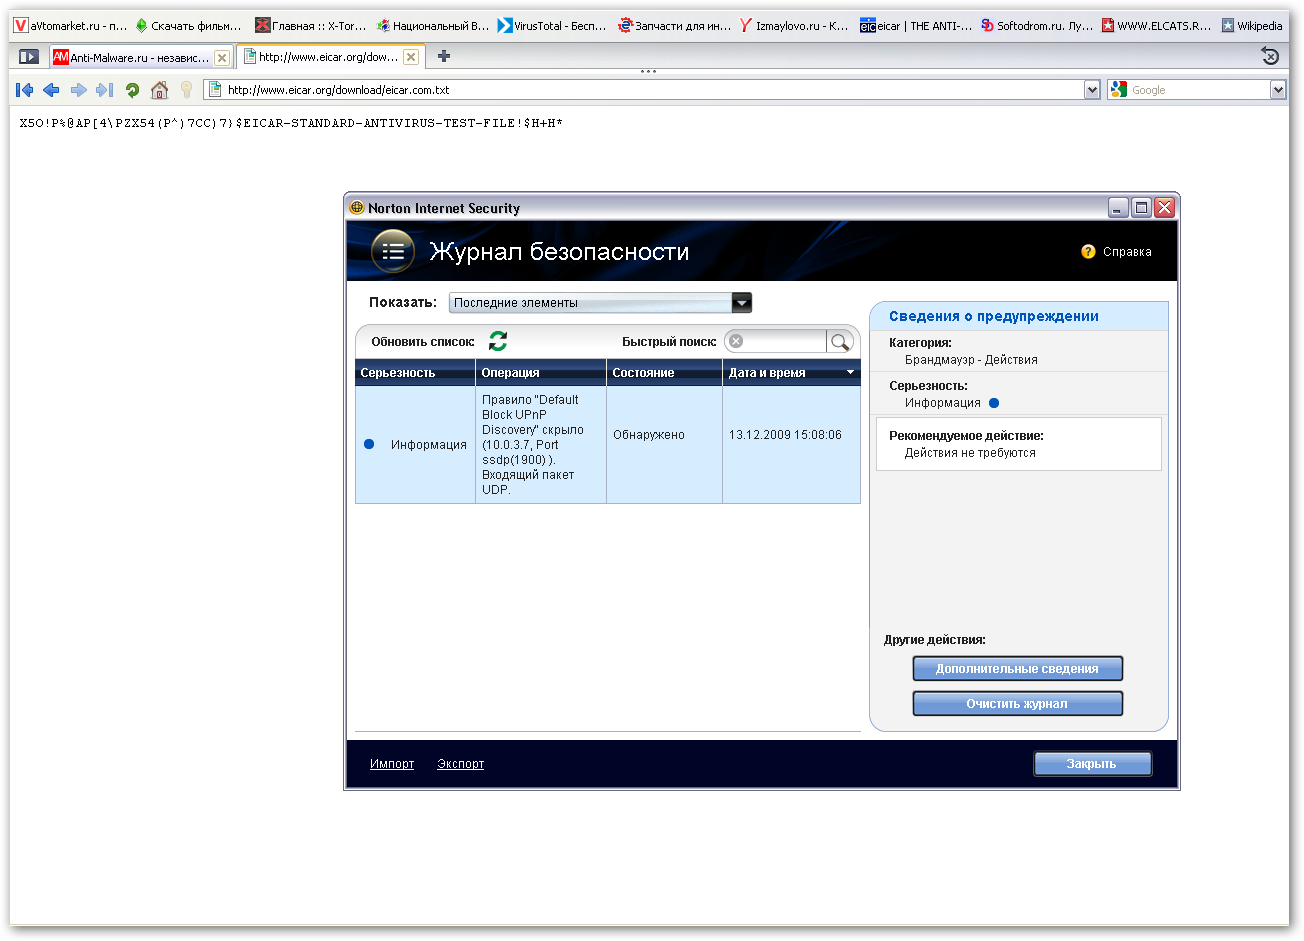Open the WWW.ELCATS.R... bookmark
This screenshot has height=941, width=1304.
pyautogui.click(x=1156, y=26)
